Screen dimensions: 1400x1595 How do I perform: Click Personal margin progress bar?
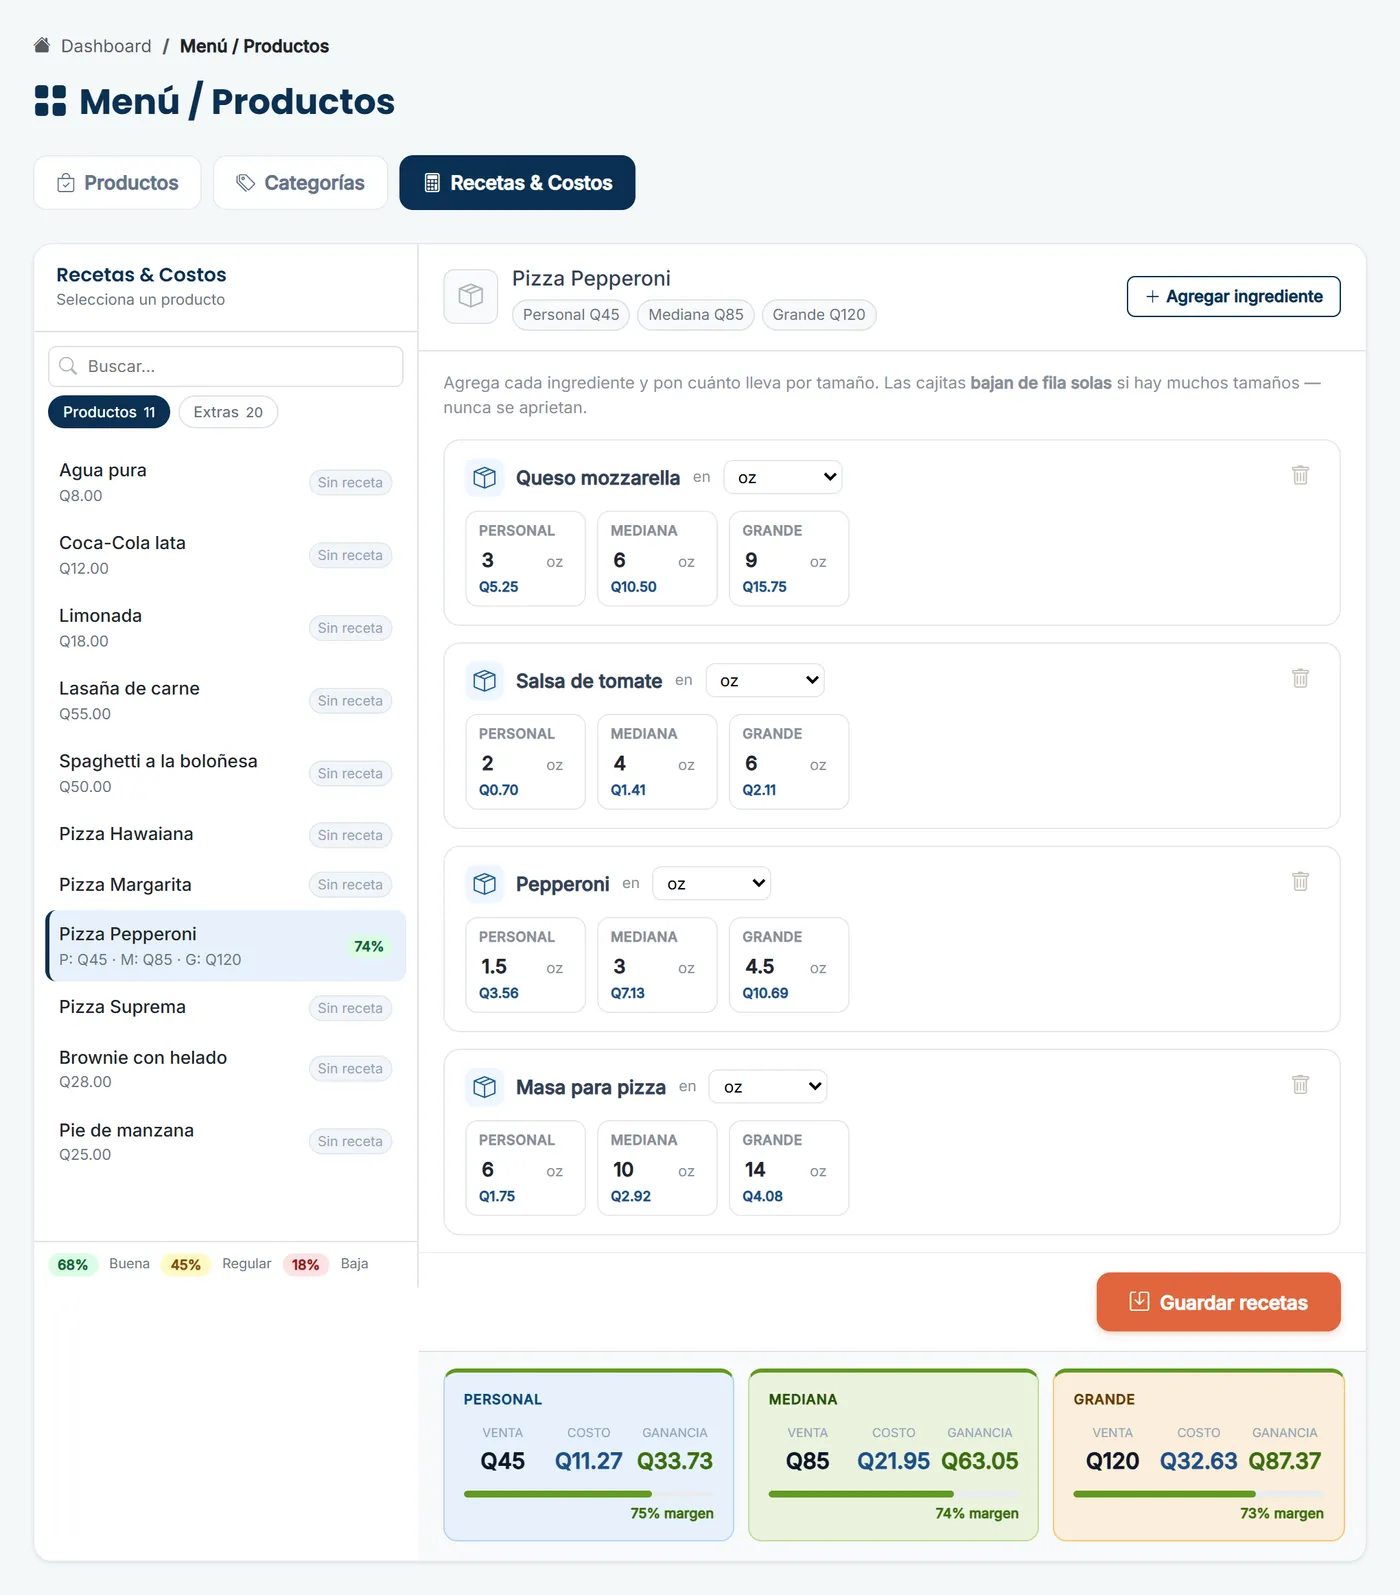click(x=589, y=1494)
